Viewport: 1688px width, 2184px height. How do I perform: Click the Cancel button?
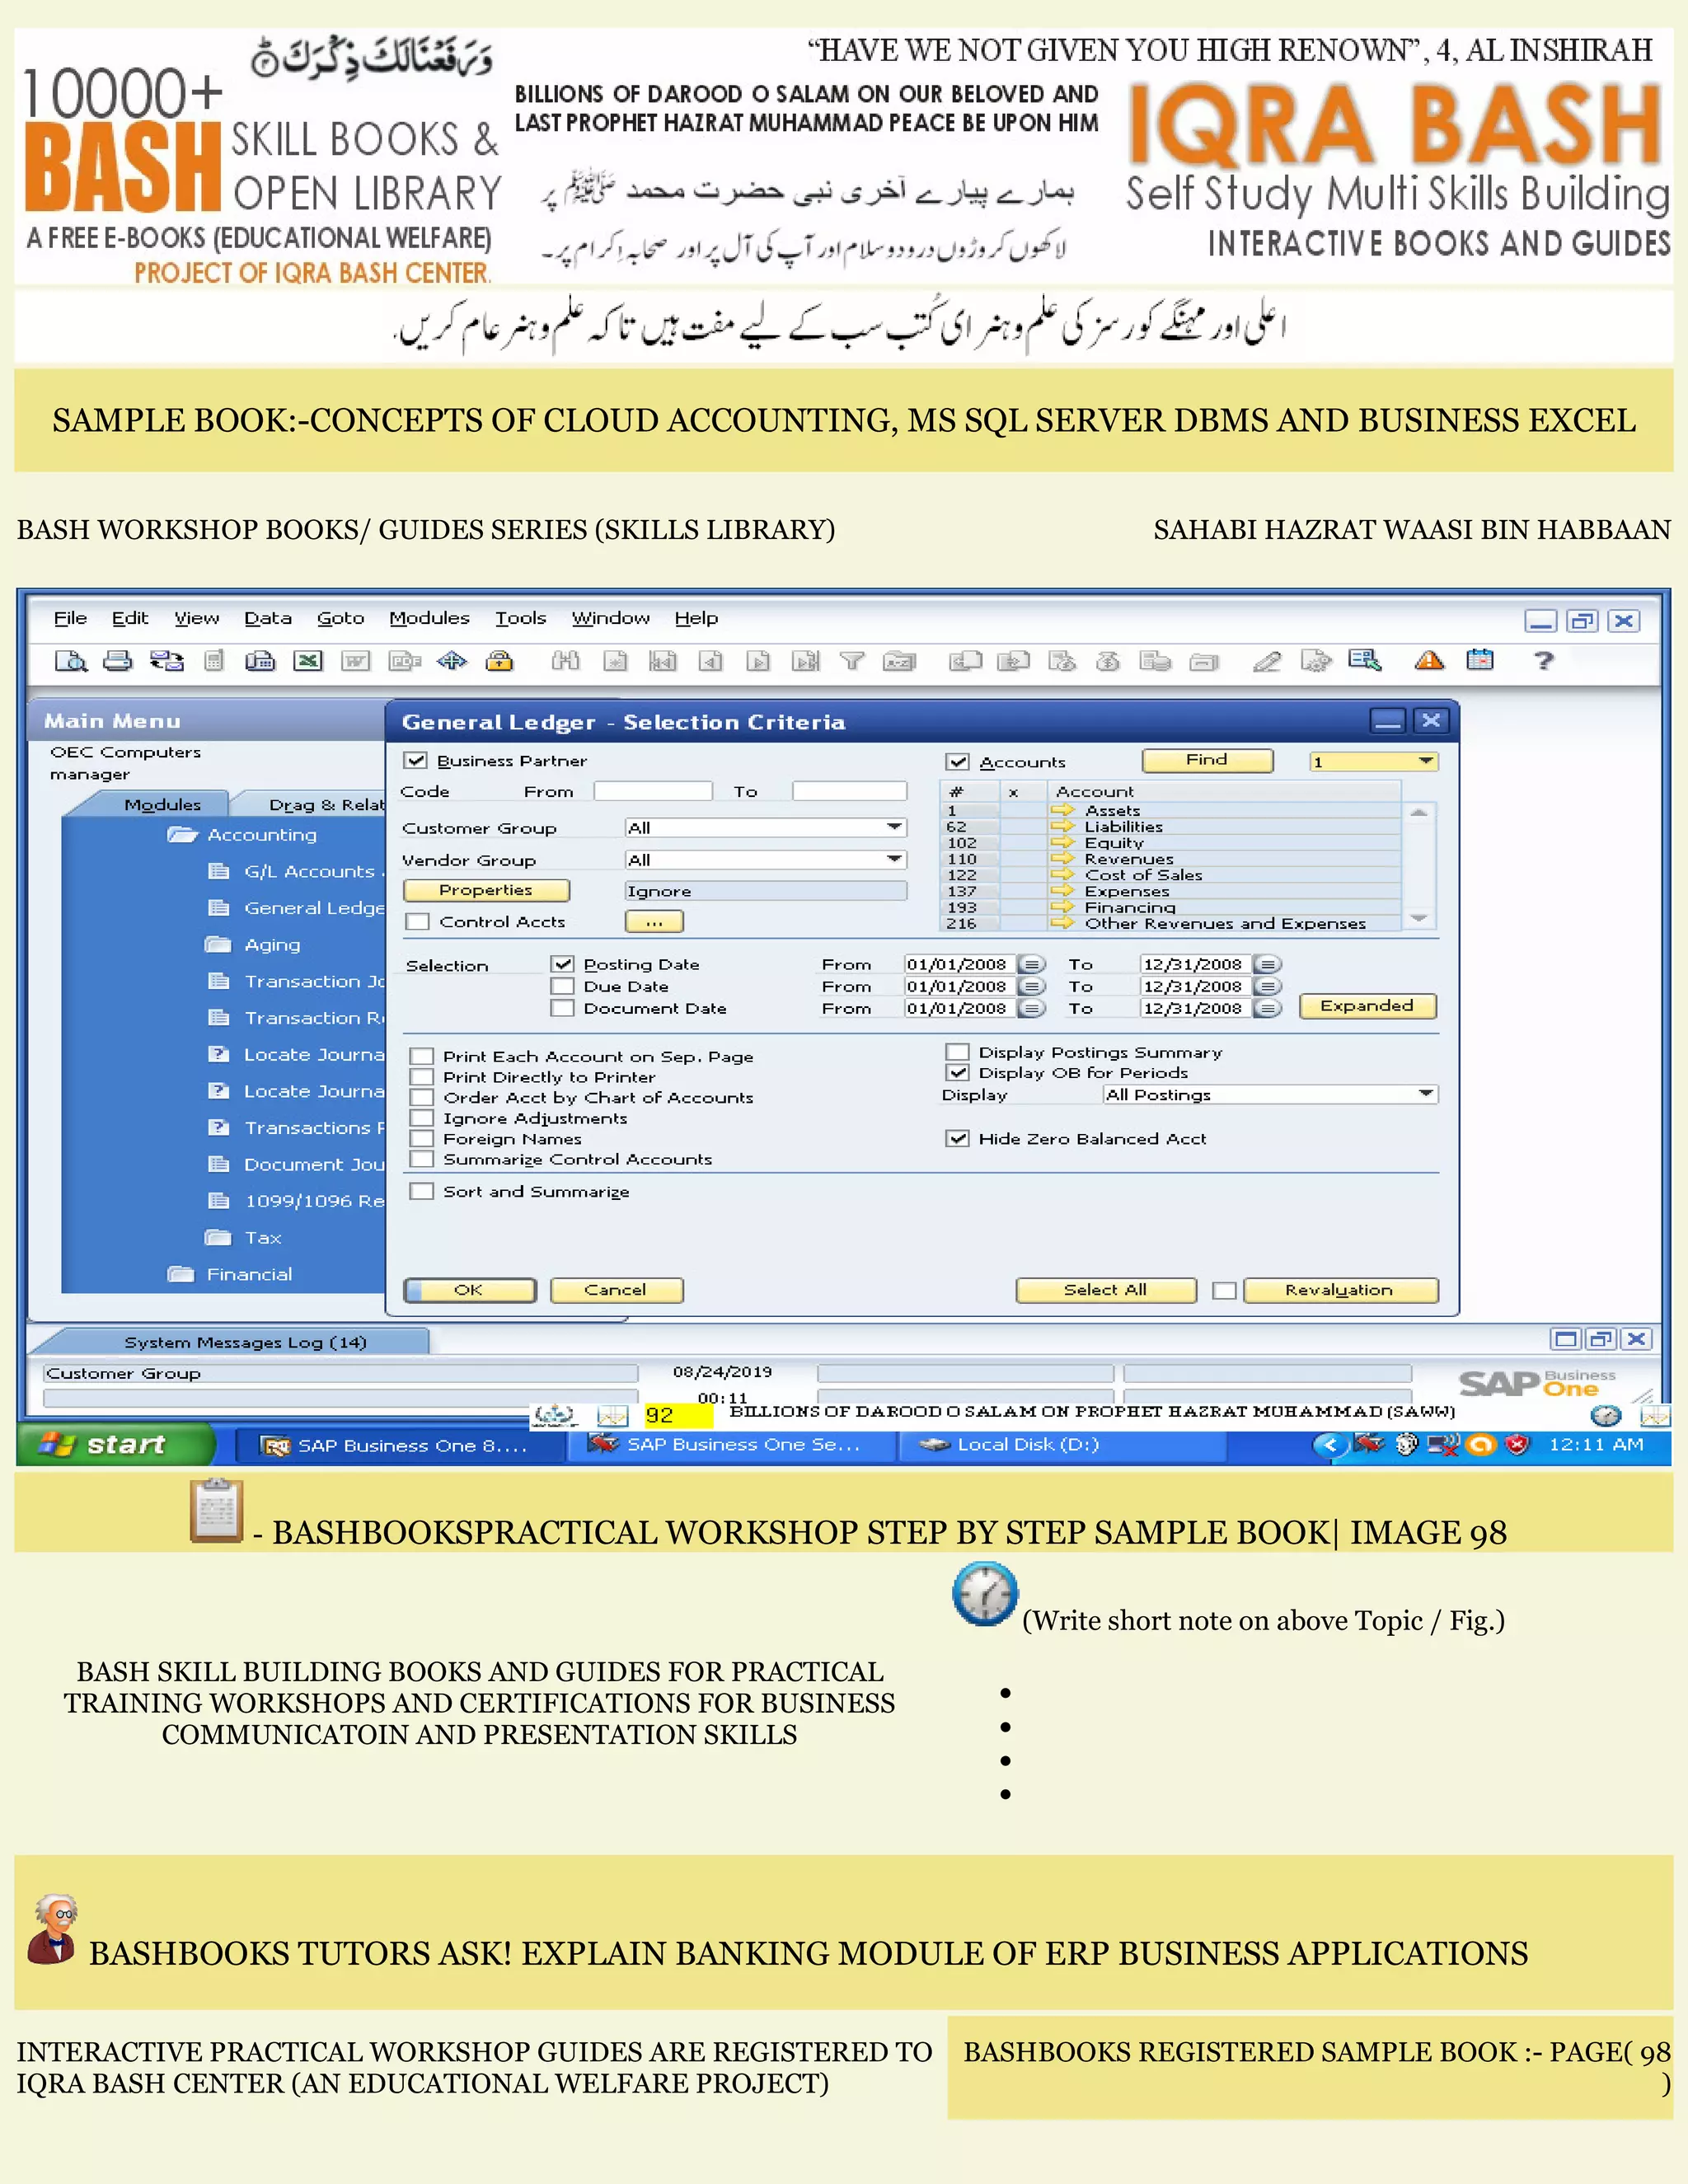(616, 1290)
